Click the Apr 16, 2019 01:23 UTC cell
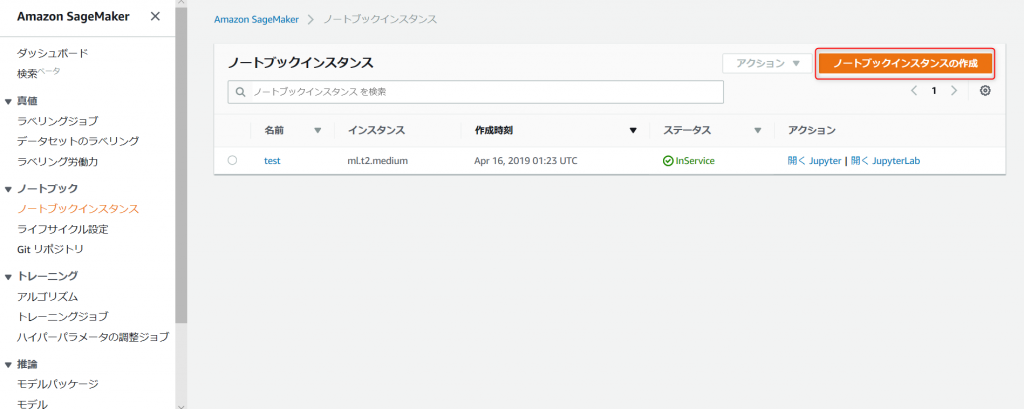Image resolution: width=1024 pixels, height=409 pixels. point(526,161)
